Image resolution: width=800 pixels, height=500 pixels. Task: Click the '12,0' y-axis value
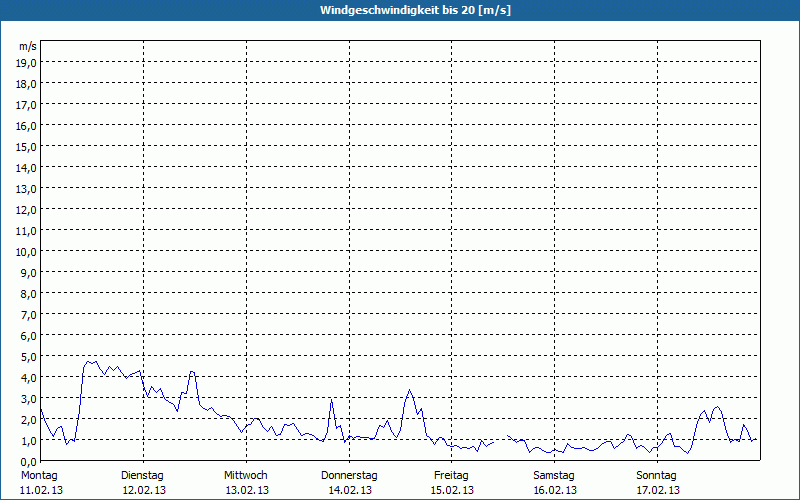[26, 210]
